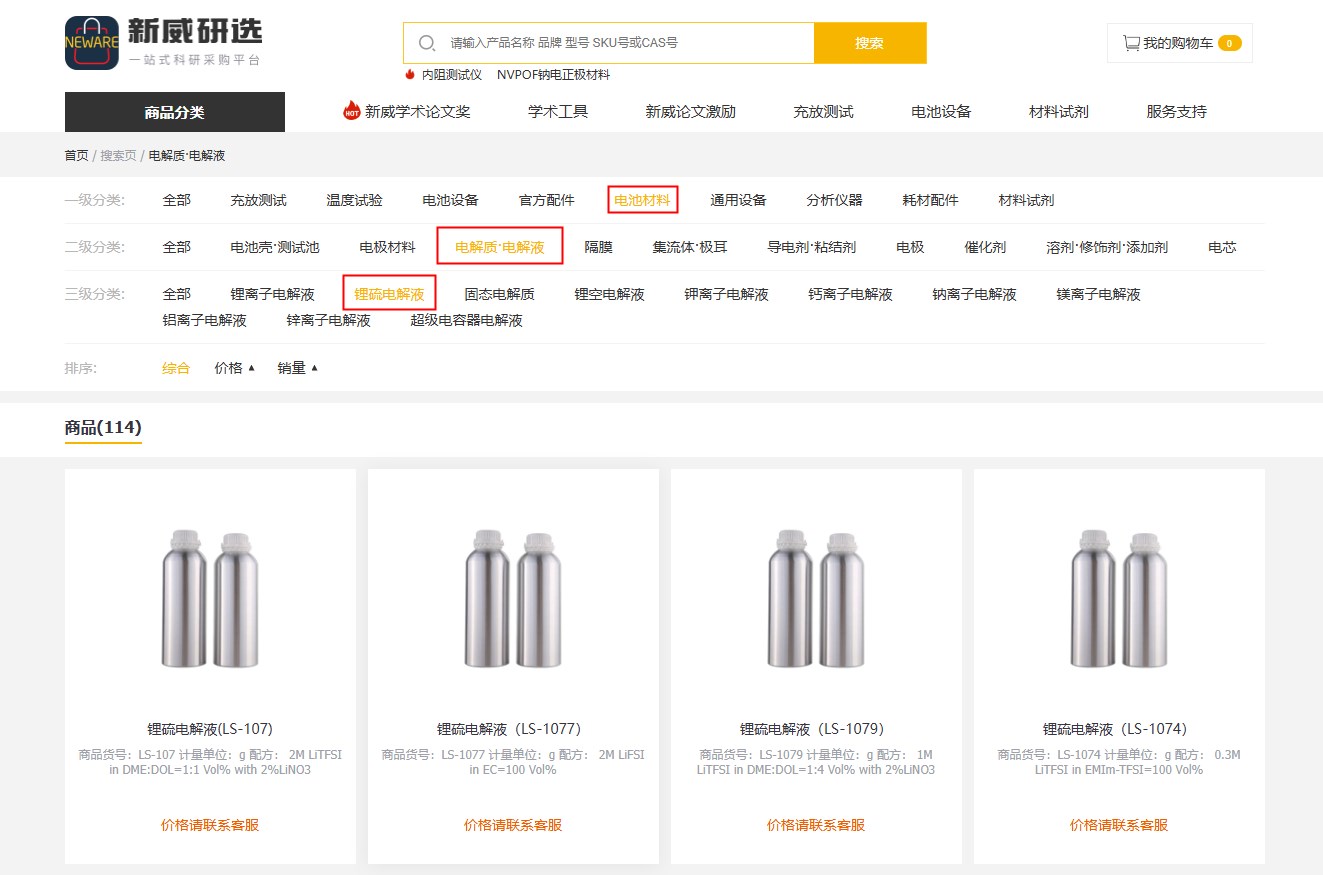The image size is (1323, 875).
Task: Select 溶剂·修饰剂·添加剂 category
Action: (x=1107, y=247)
